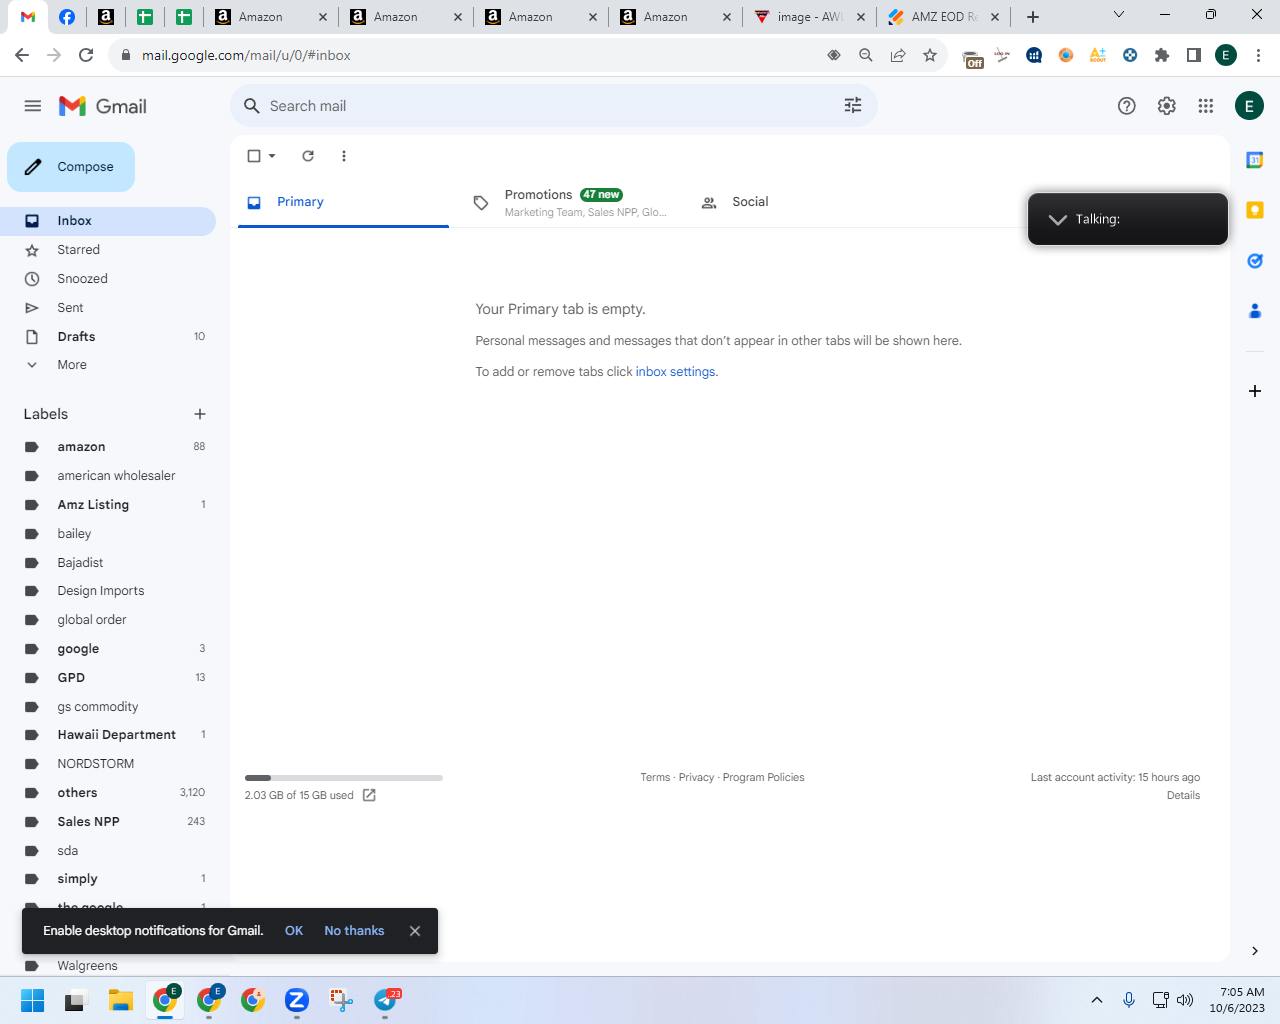Zoom control icon in address bar
1280x1024 pixels.
[866, 55]
